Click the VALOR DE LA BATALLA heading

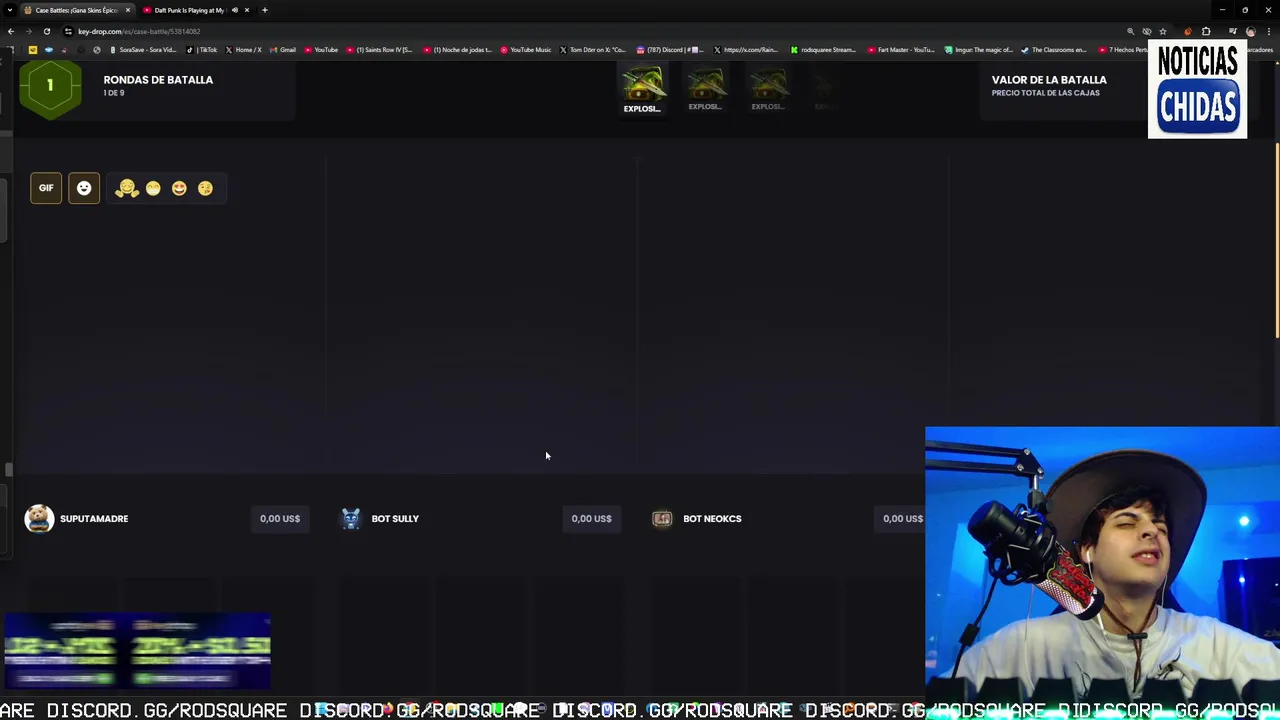[1049, 79]
